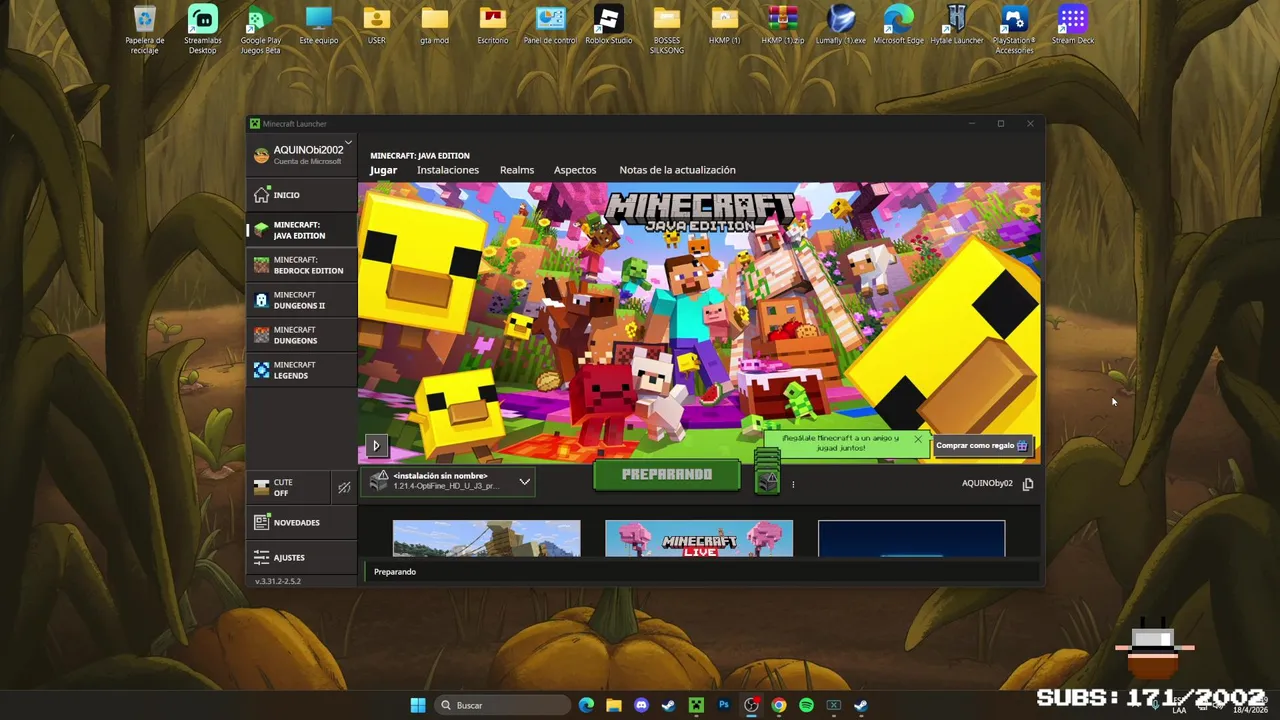Open the three-dot options beside play button
The width and height of the screenshot is (1280, 720).
(x=793, y=485)
